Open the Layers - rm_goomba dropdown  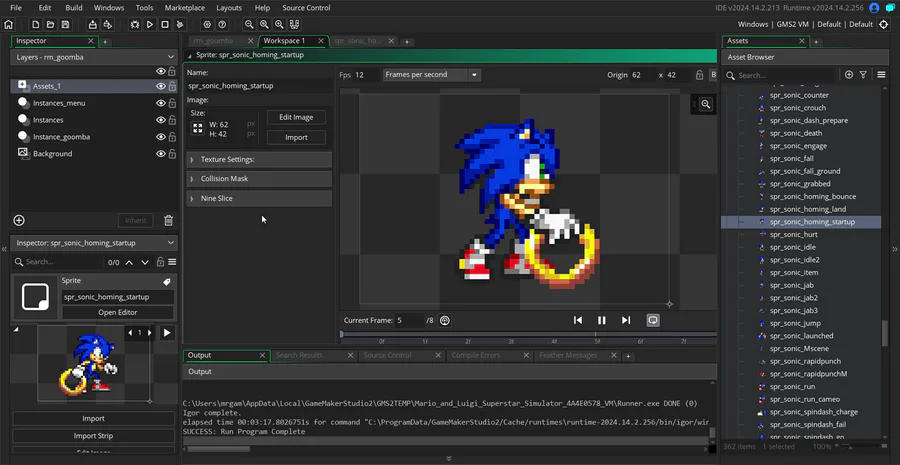(94, 57)
